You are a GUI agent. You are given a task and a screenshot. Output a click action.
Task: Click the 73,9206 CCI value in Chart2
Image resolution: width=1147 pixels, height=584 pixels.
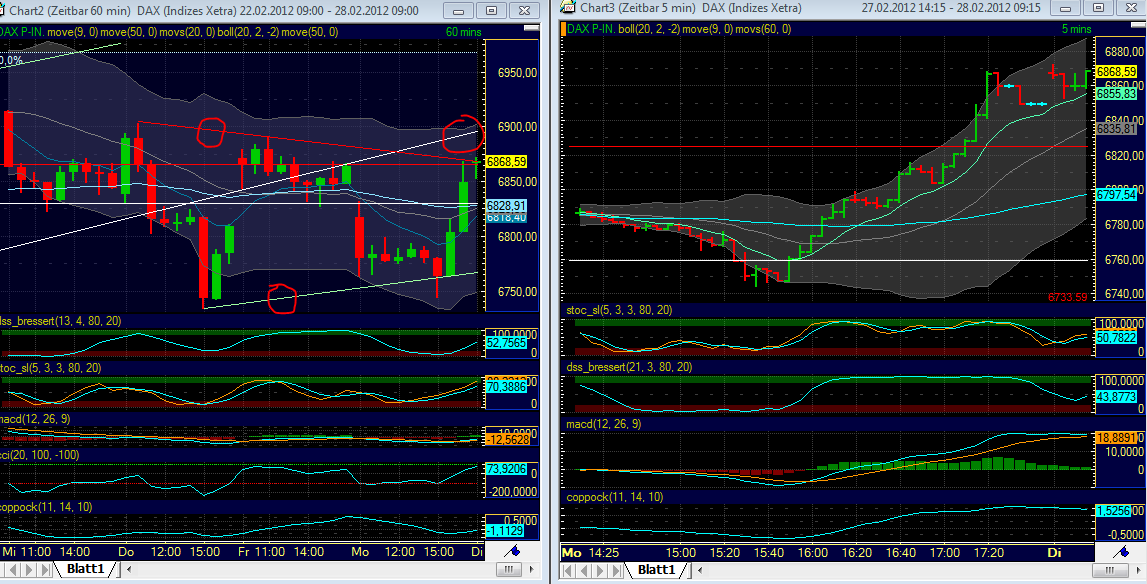coord(506,469)
